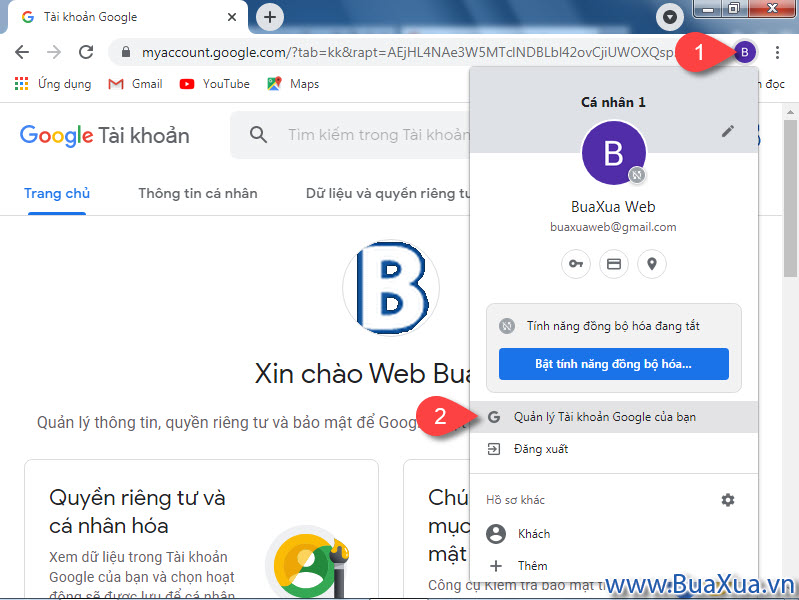This screenshot has width=799, height=600.
Task: Select Đăng xuất to sign out
Action: tap(614, 449)
